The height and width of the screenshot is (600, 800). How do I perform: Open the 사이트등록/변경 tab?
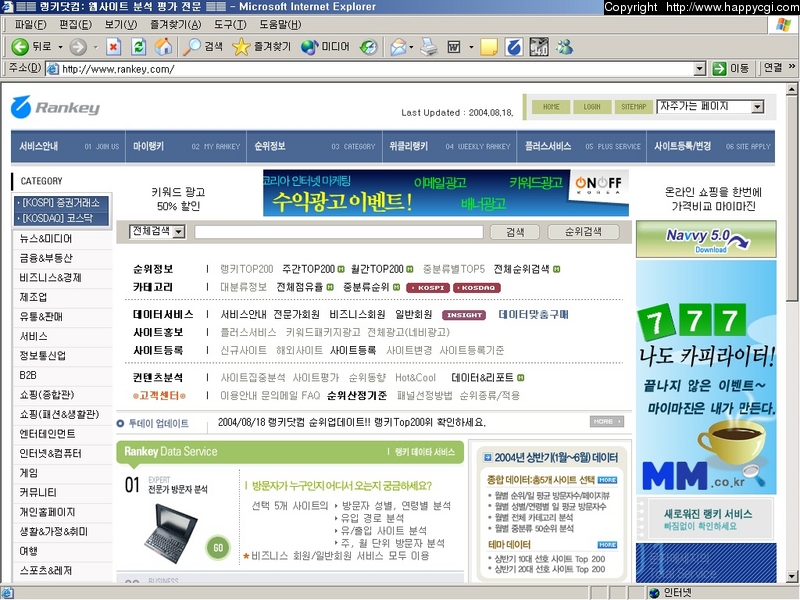click(711, 146)
